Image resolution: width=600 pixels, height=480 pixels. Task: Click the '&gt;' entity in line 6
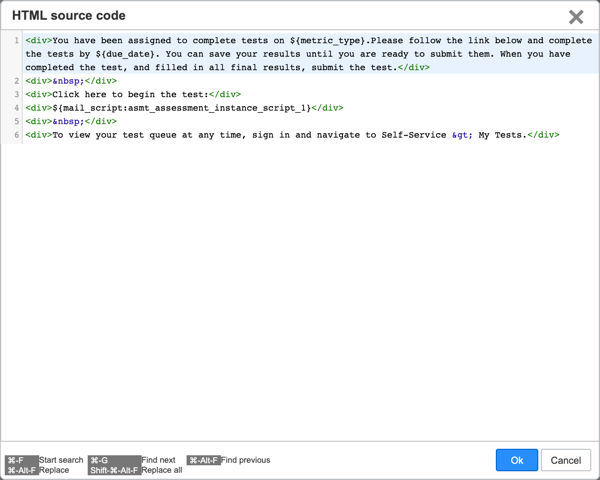[x=462, y=135]
